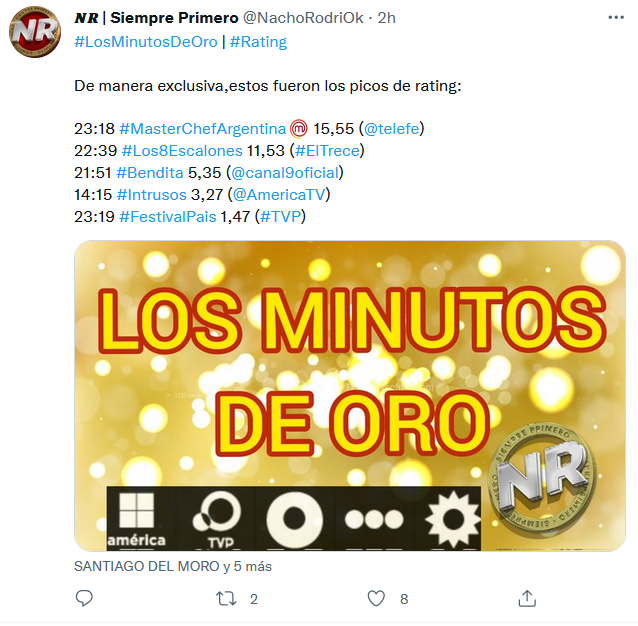This screenshot has height=626, width=638.
Task: Open the Los Minutos de Oro image
Action: point(350,396)
